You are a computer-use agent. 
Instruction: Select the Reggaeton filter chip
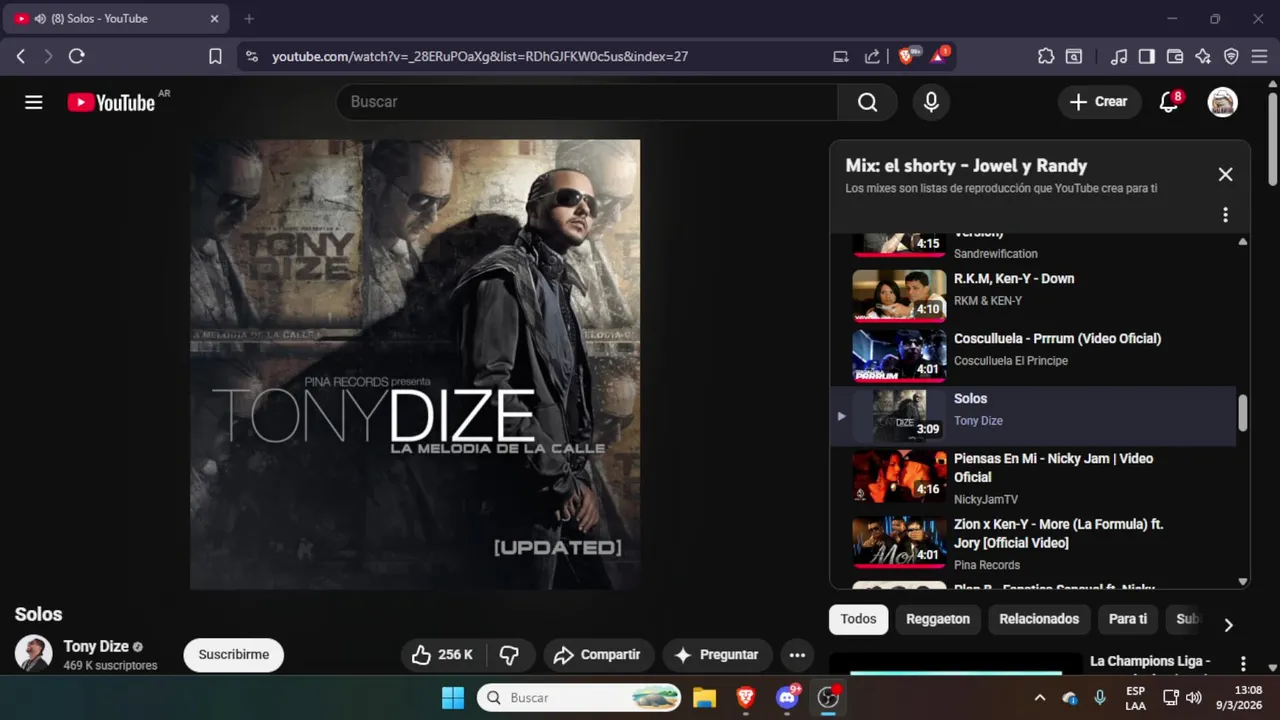pos(938,619)
